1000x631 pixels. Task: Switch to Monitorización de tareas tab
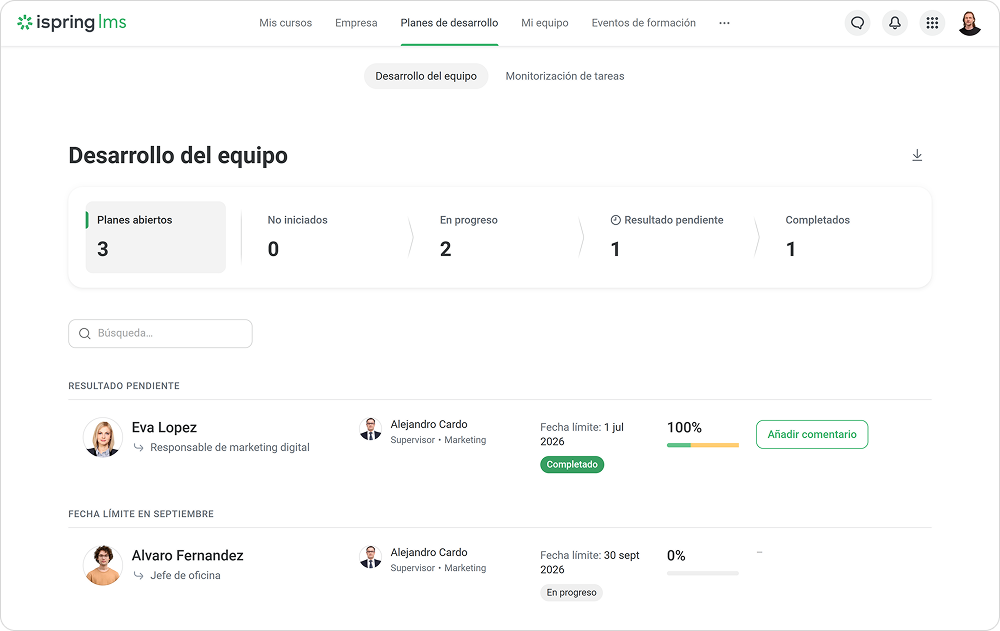pyautogui.click(x=564, y=76)
